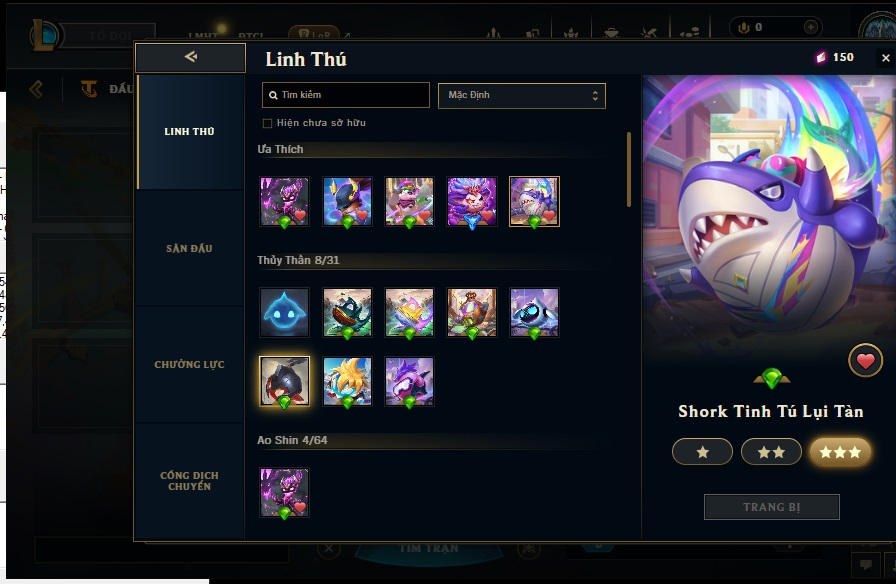Select the two-star tier button

click(x=771, y=452)
